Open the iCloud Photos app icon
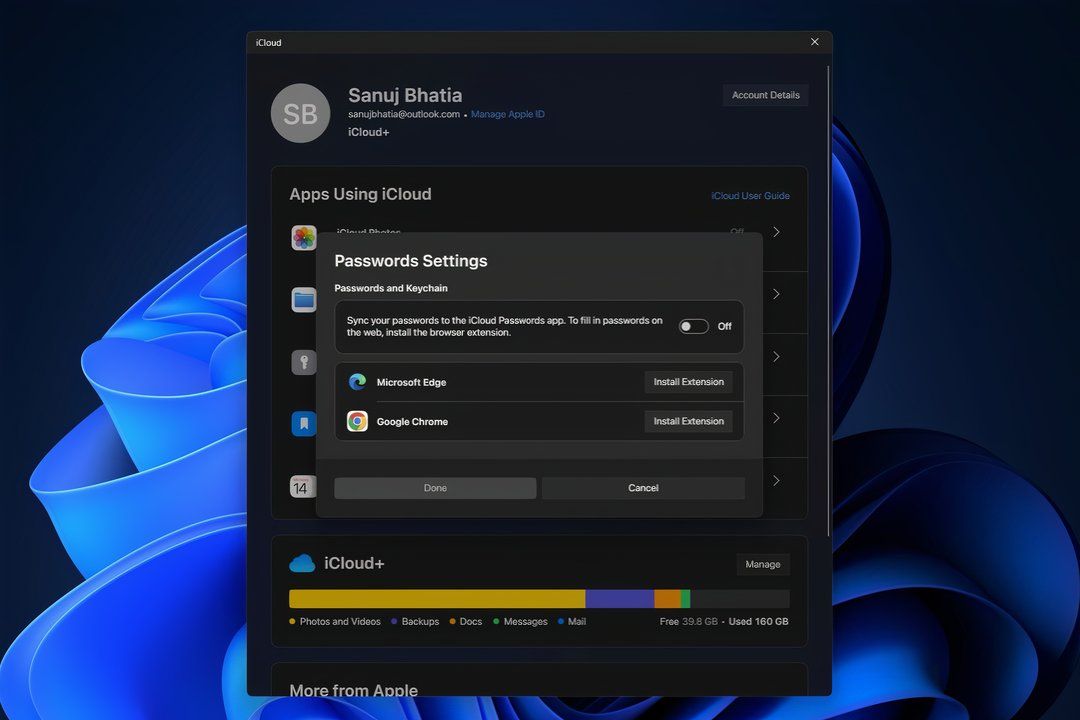The height and width of the screenshot is (720, 1080). pos(304,237)
